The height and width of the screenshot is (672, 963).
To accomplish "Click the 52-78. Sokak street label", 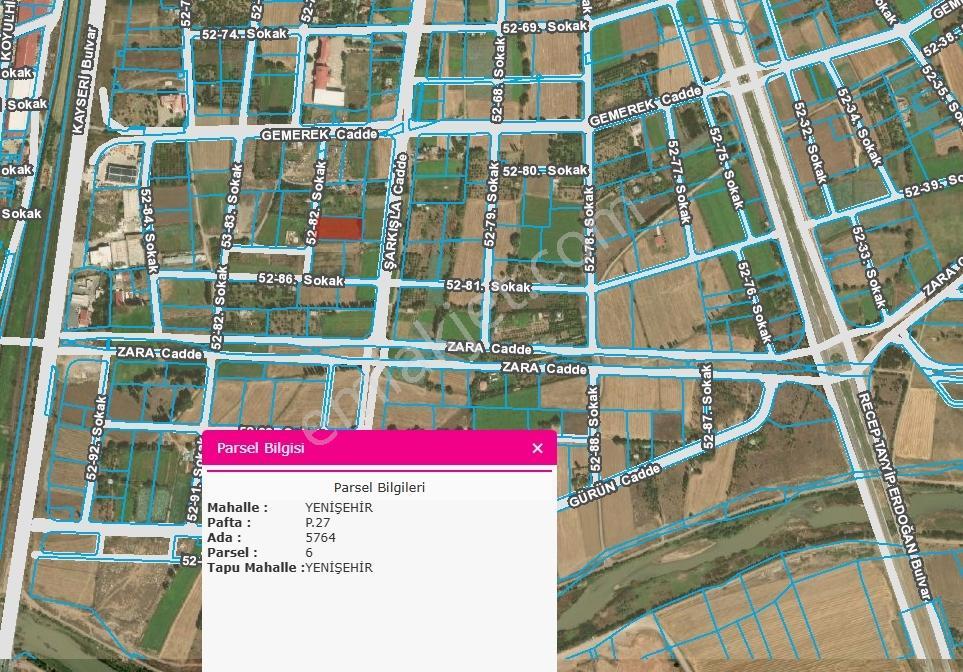I will [589, 229].
